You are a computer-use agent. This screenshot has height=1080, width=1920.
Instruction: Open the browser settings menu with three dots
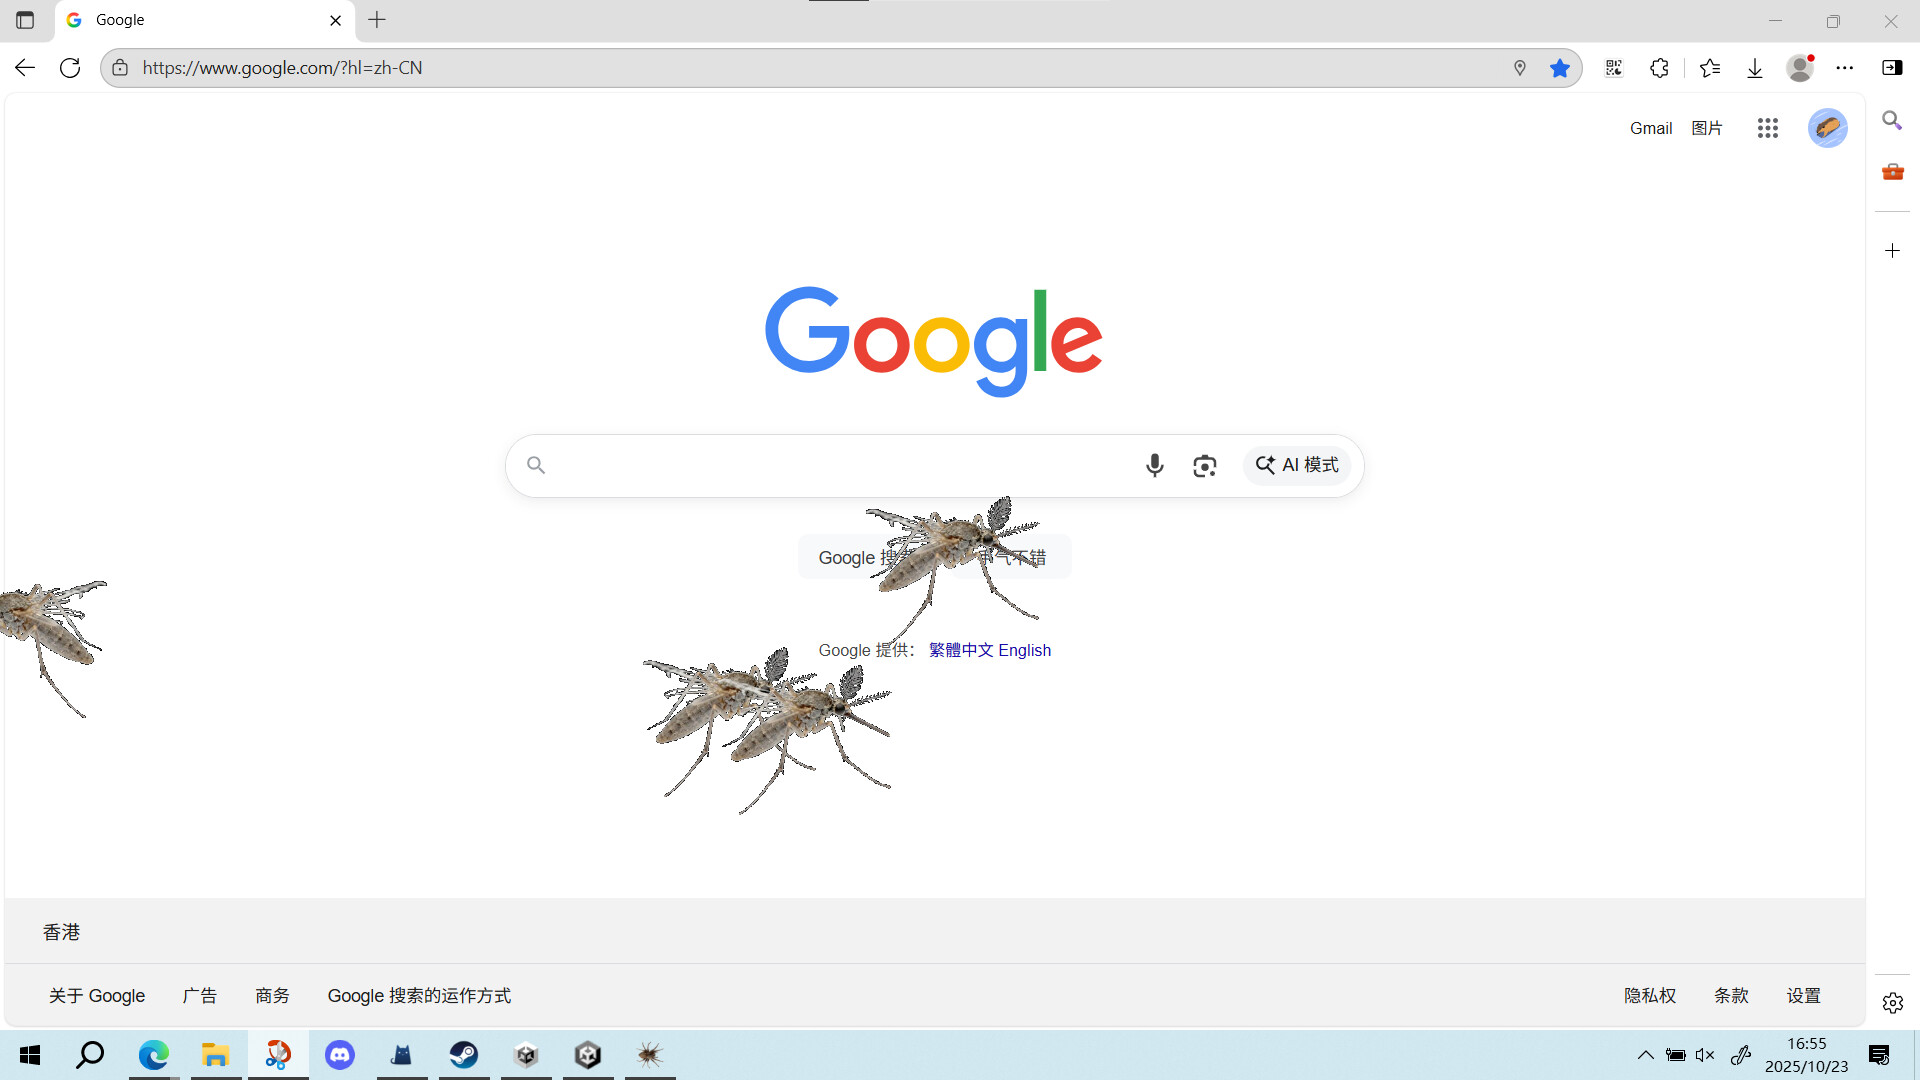tap(1846, 67)
